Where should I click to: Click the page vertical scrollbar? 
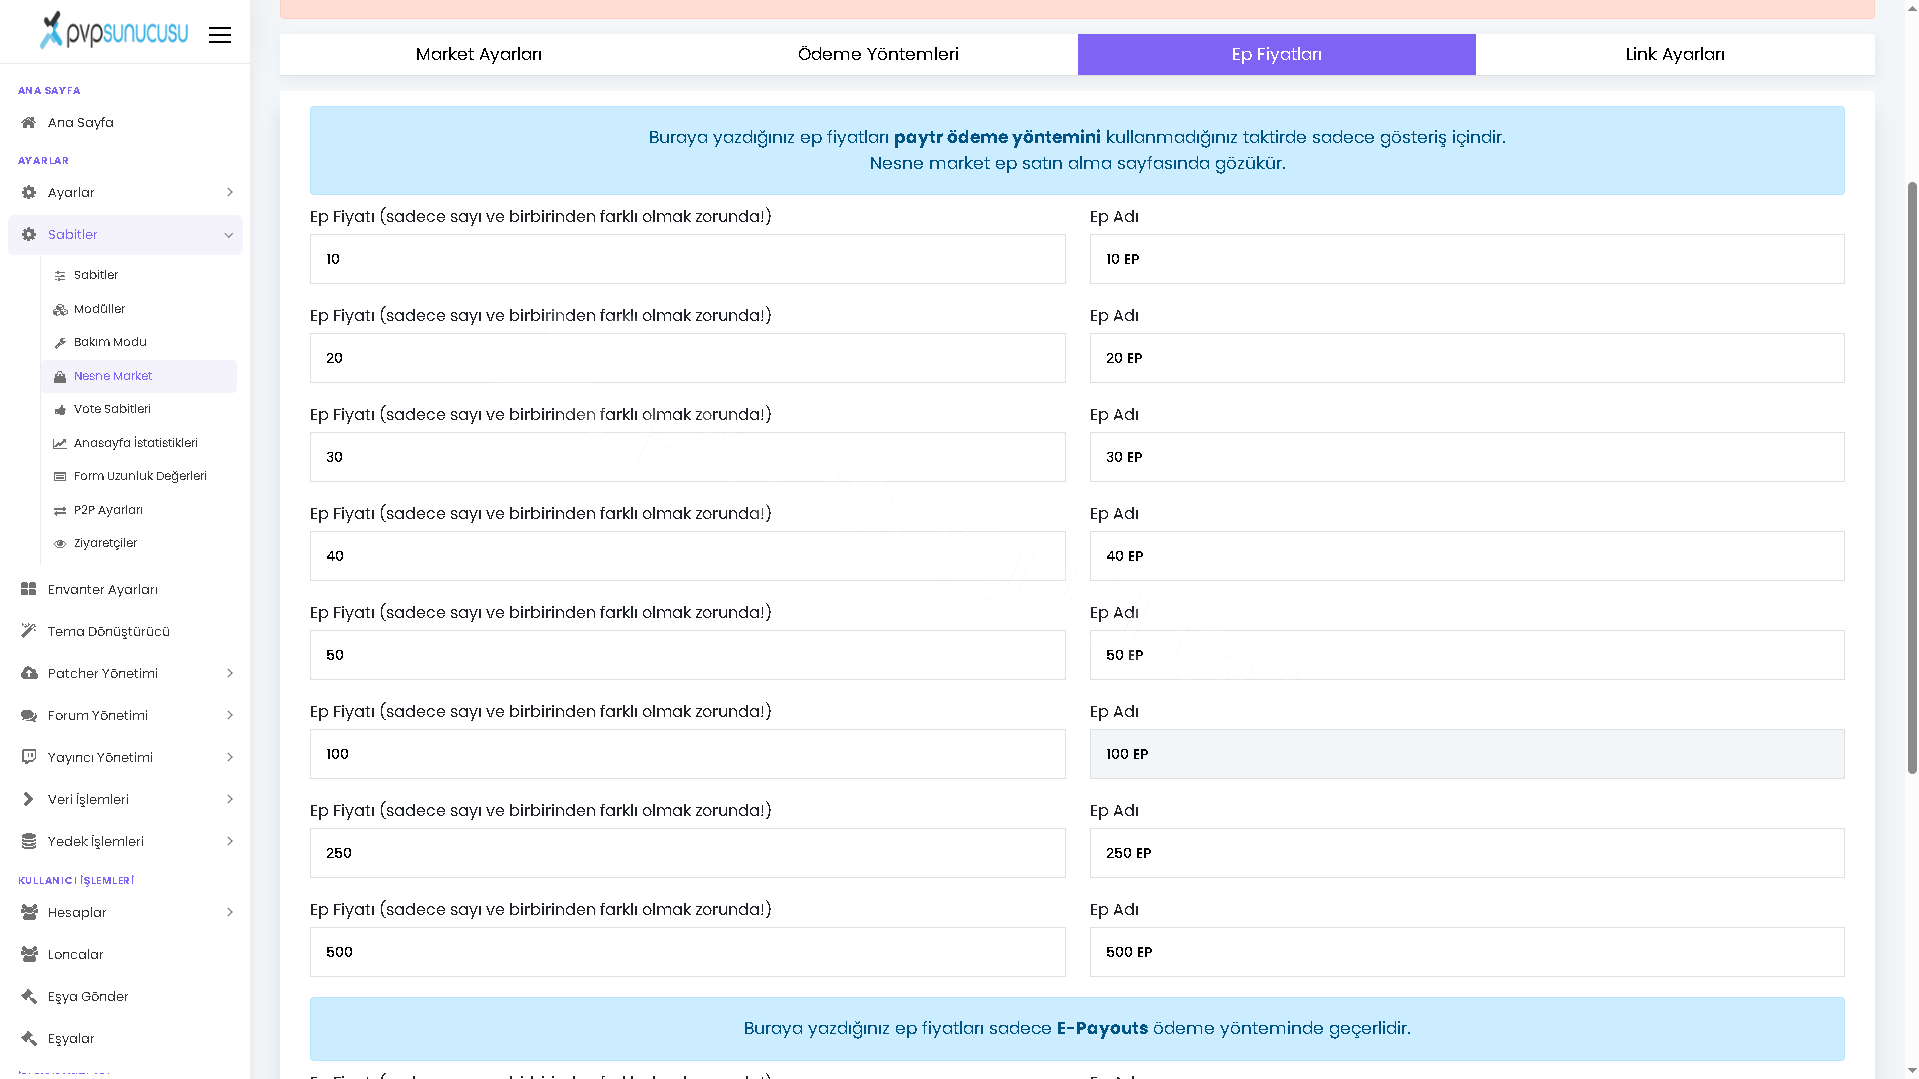[x=1912, y=478]
